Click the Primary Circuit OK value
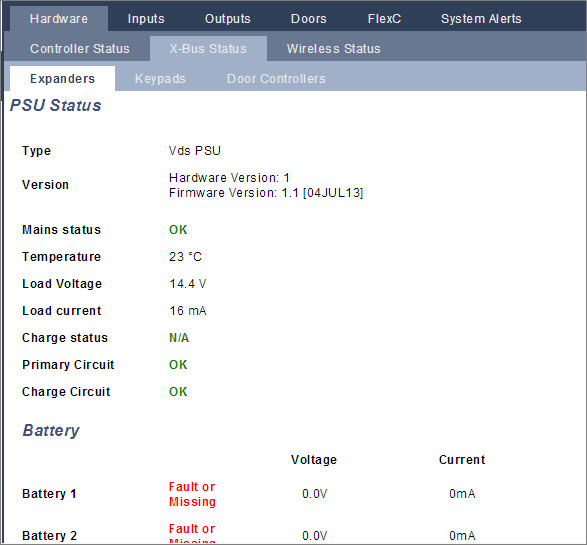This screenshot has width=587, height=545. pyautogui.click(x=178, y=365)
